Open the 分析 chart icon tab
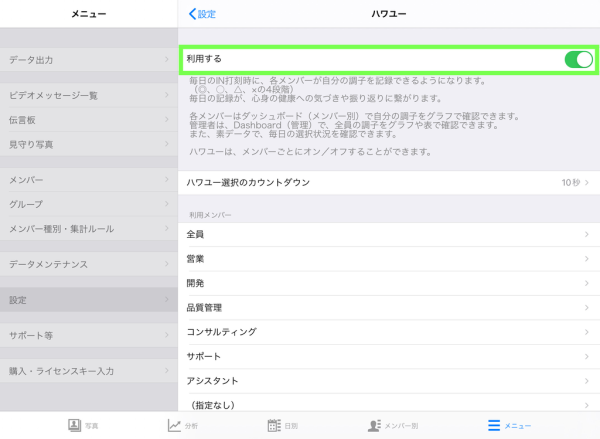Screen dimensions: 600x439 [174, 425]
